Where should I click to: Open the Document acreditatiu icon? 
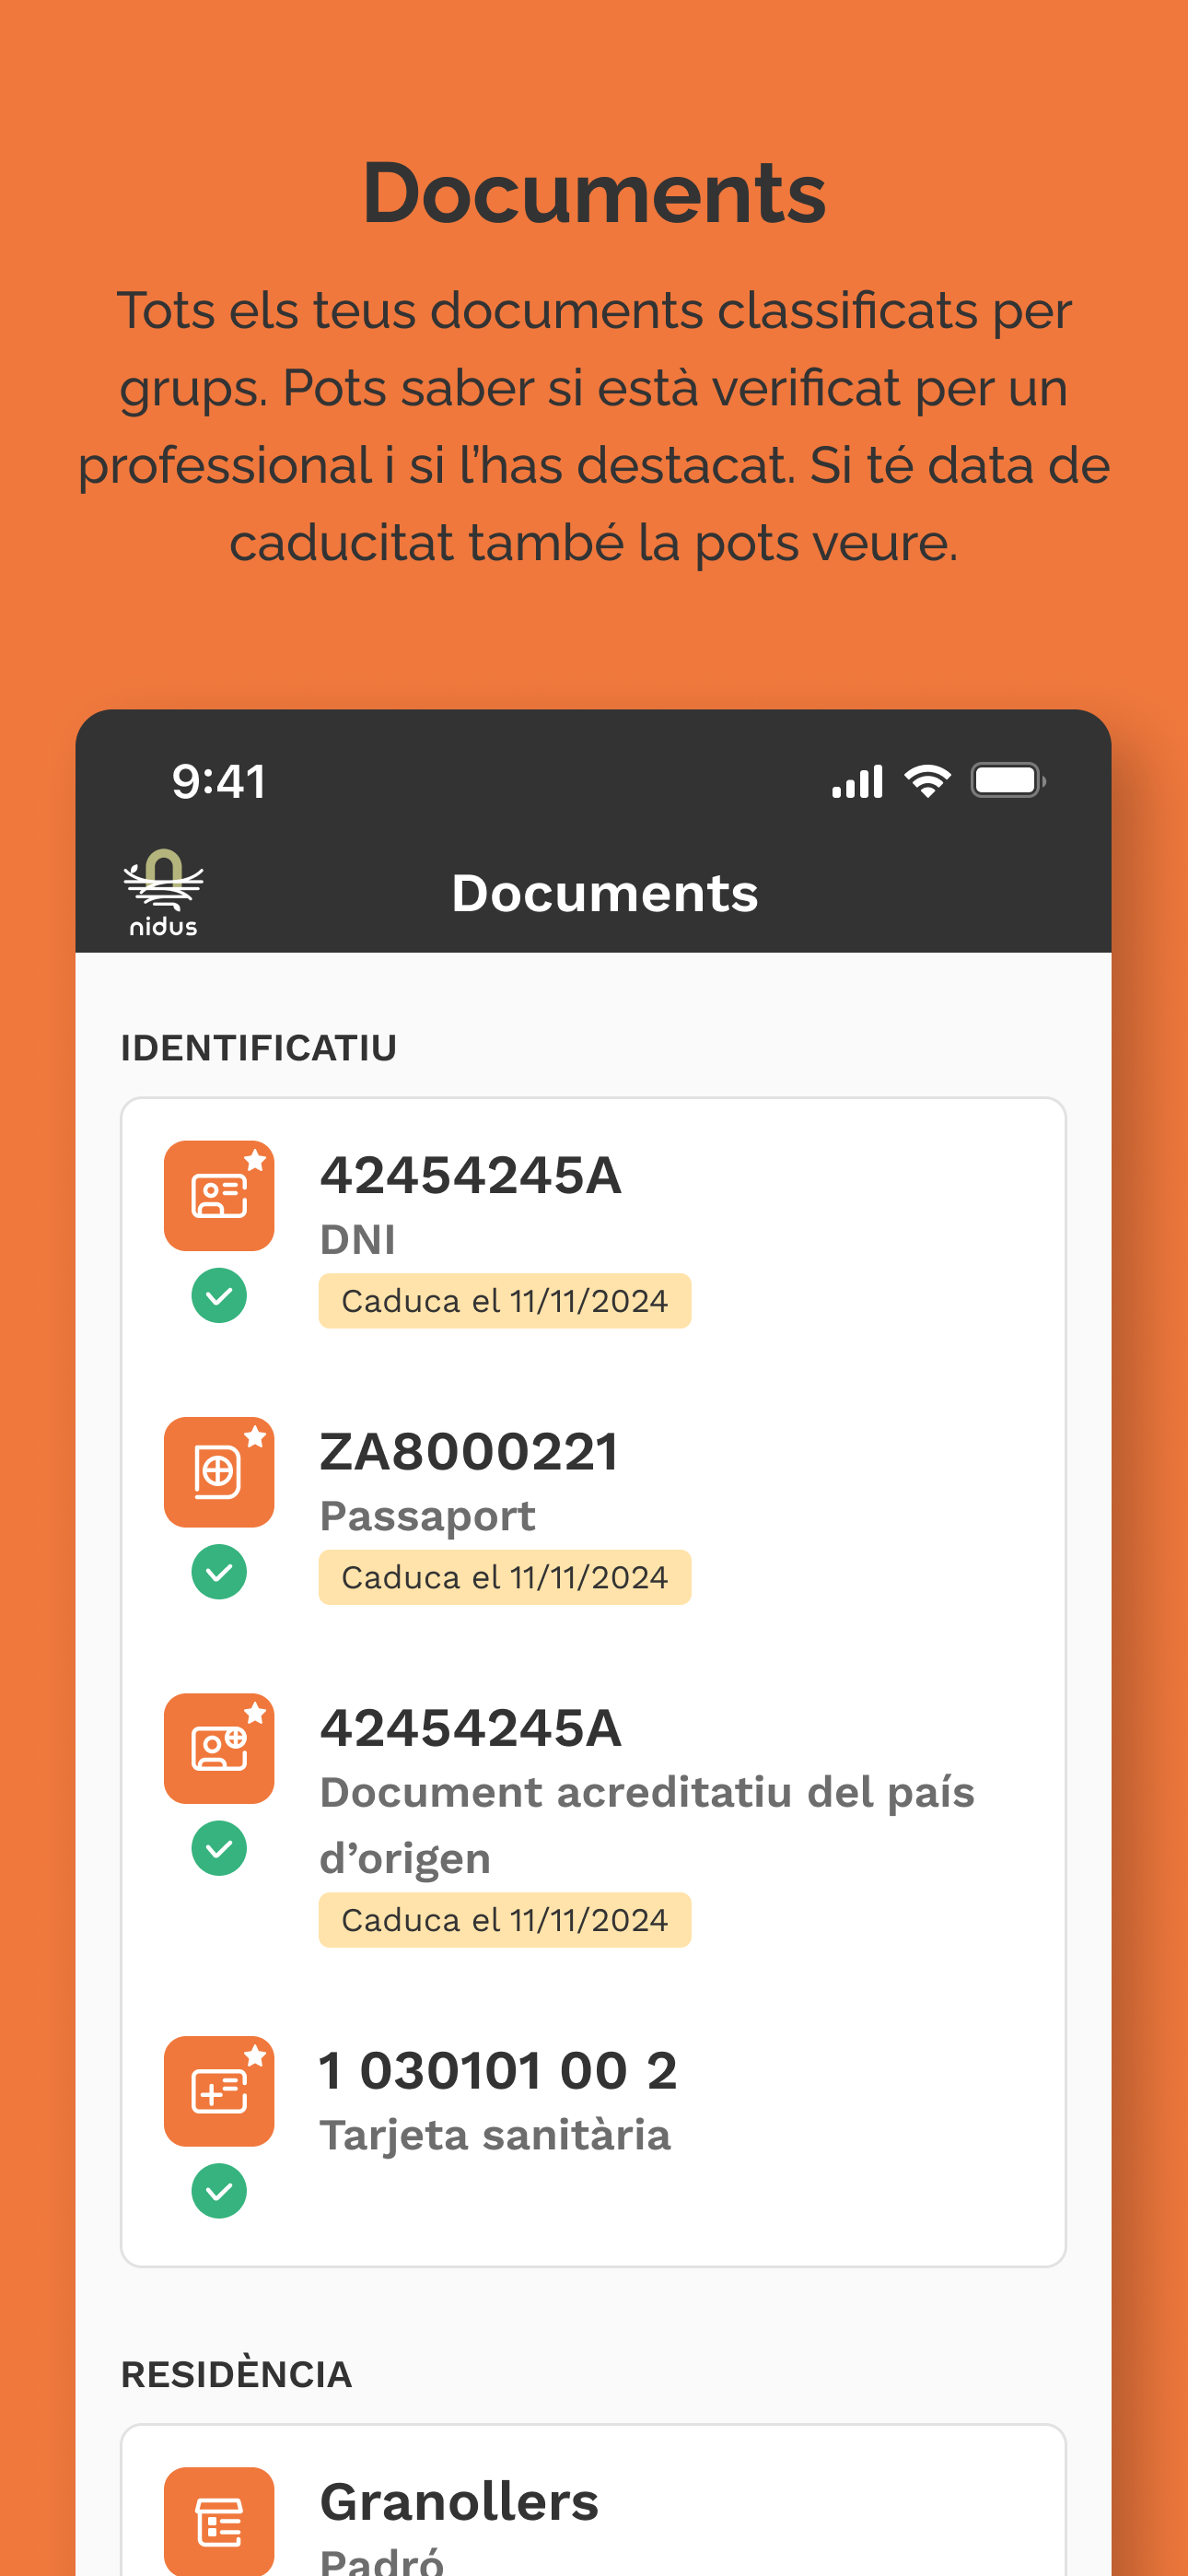coord(219,1748)
